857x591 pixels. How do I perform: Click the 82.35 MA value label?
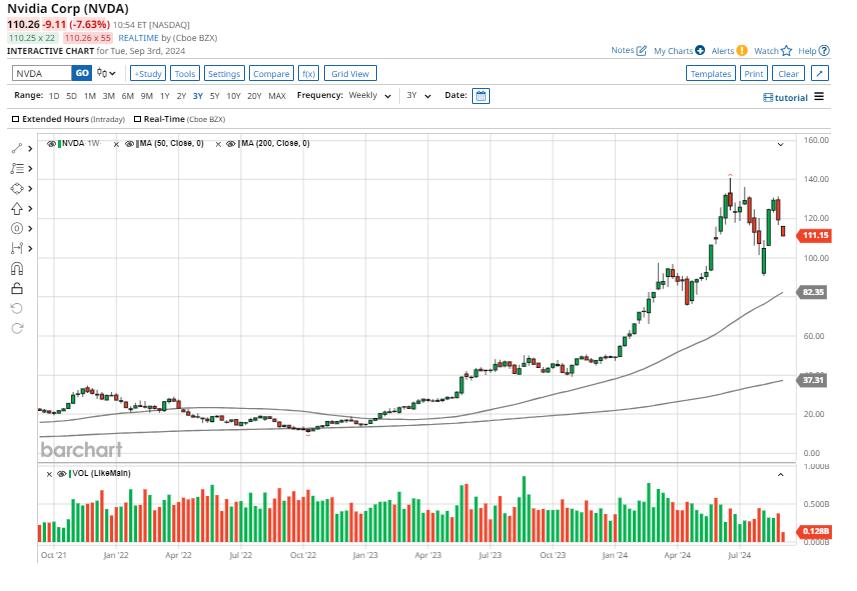coord(813,292)
